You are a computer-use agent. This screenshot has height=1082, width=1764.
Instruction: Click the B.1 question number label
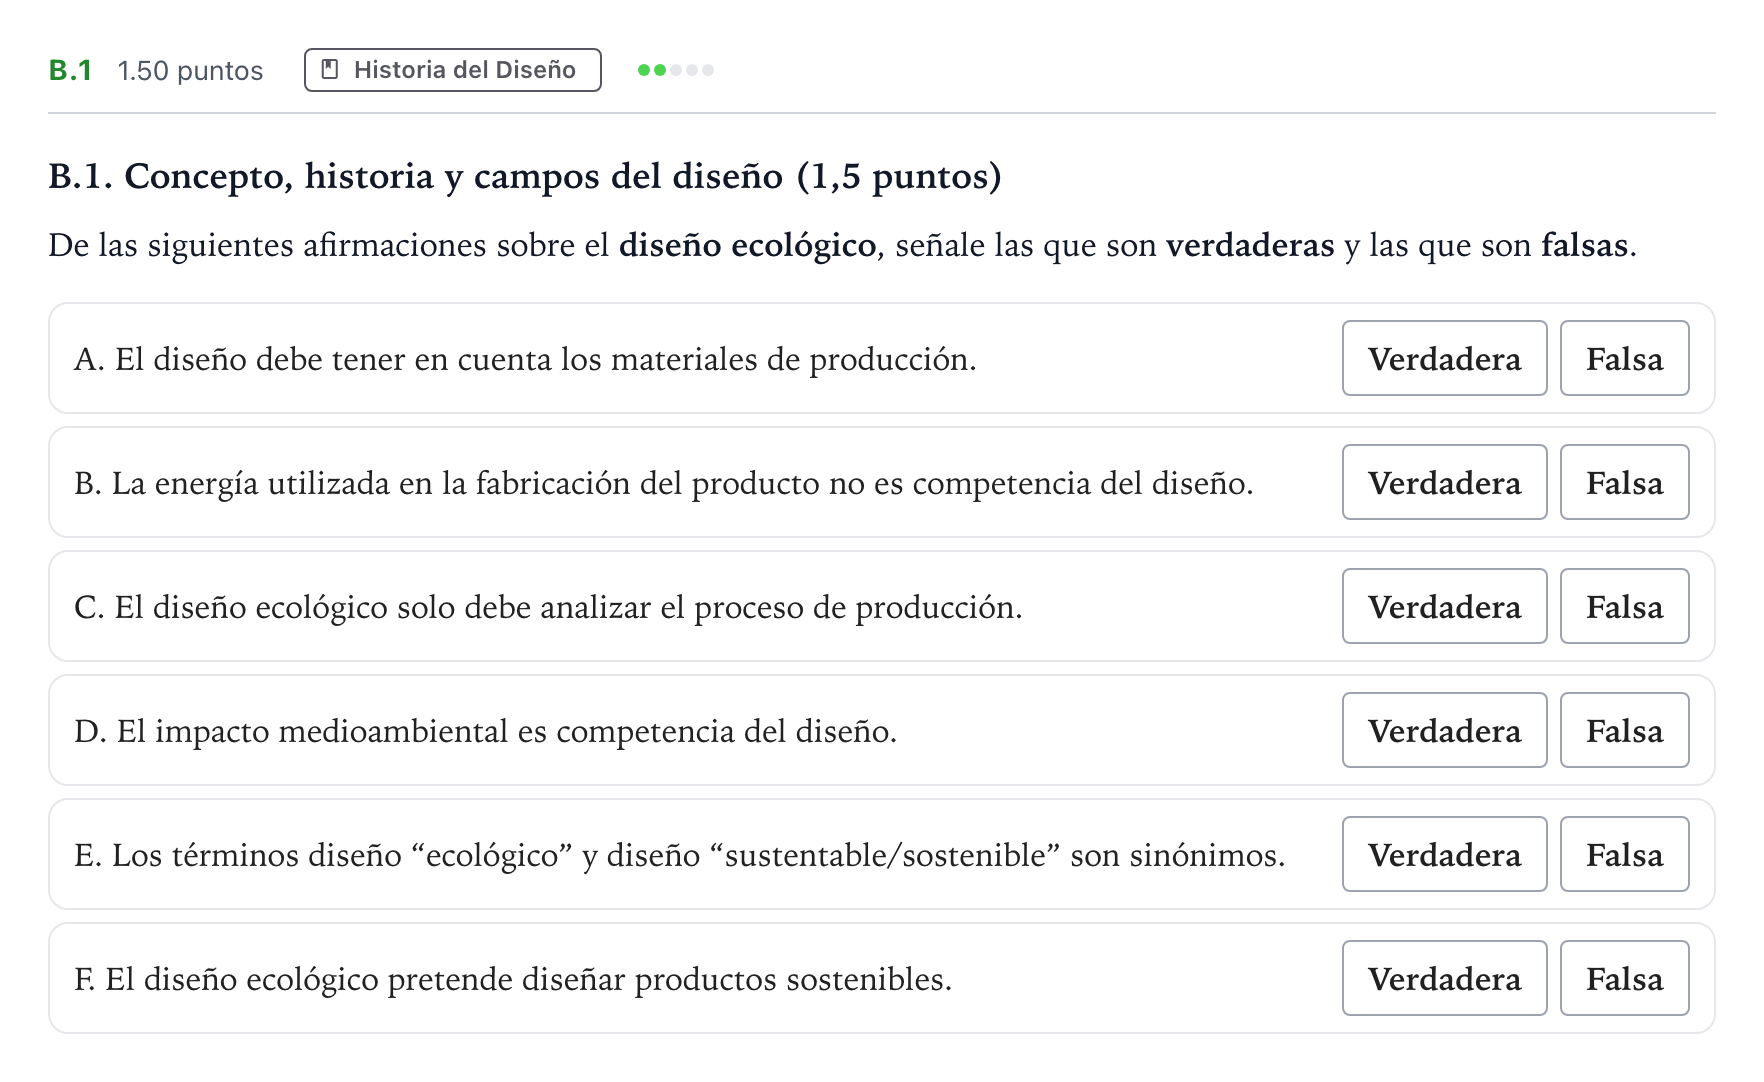70,70
